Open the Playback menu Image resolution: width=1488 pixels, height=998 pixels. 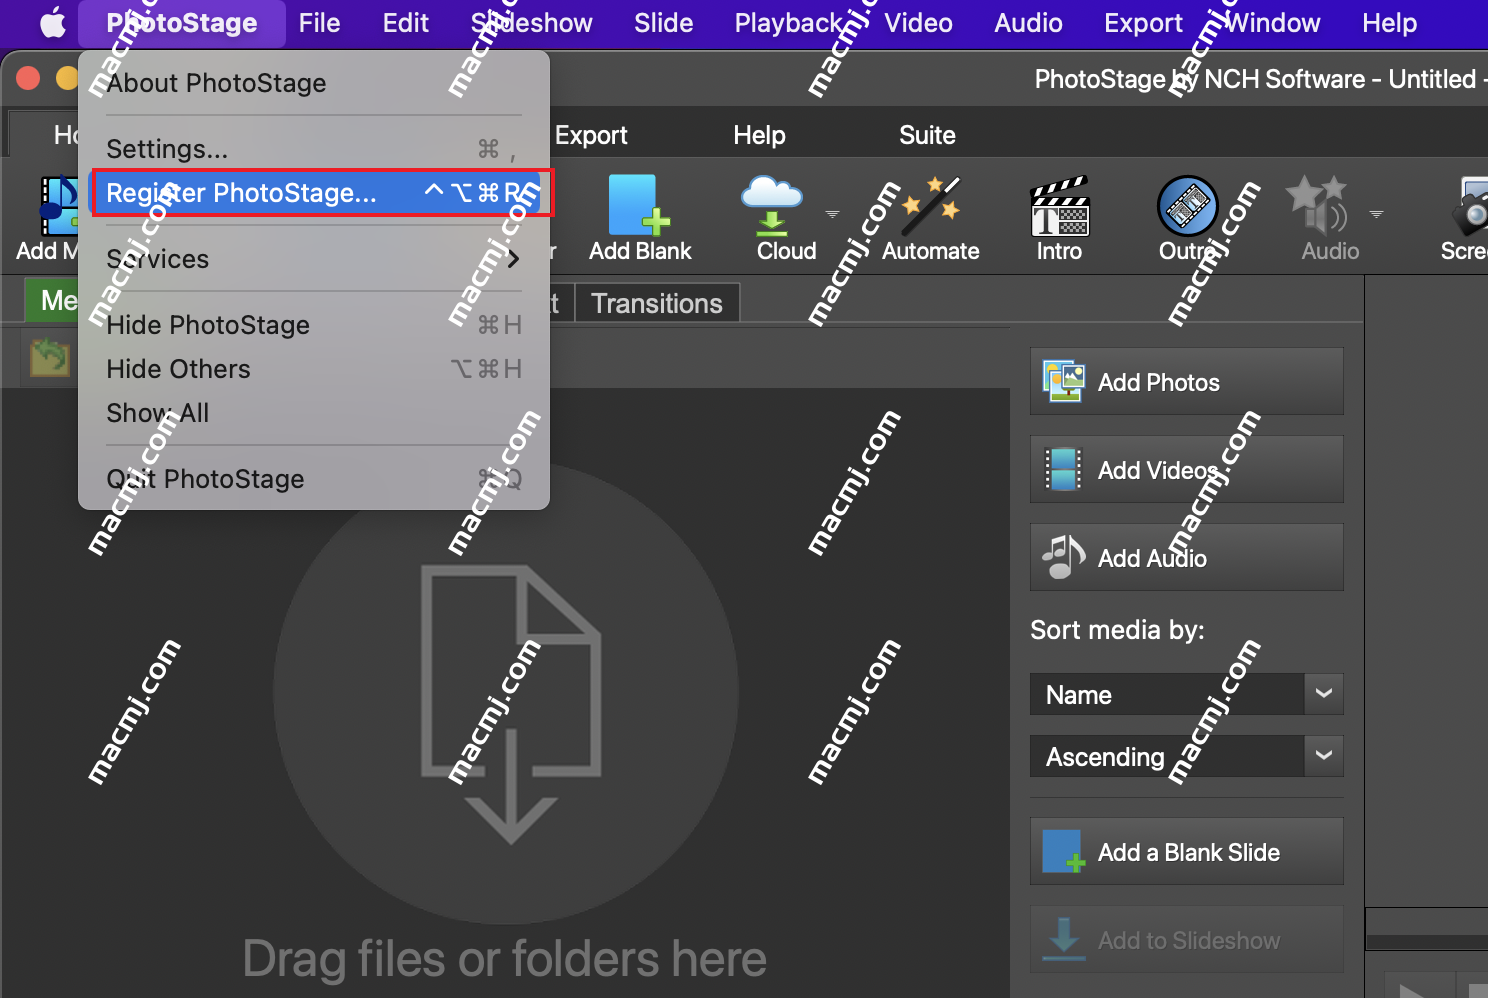789,23
